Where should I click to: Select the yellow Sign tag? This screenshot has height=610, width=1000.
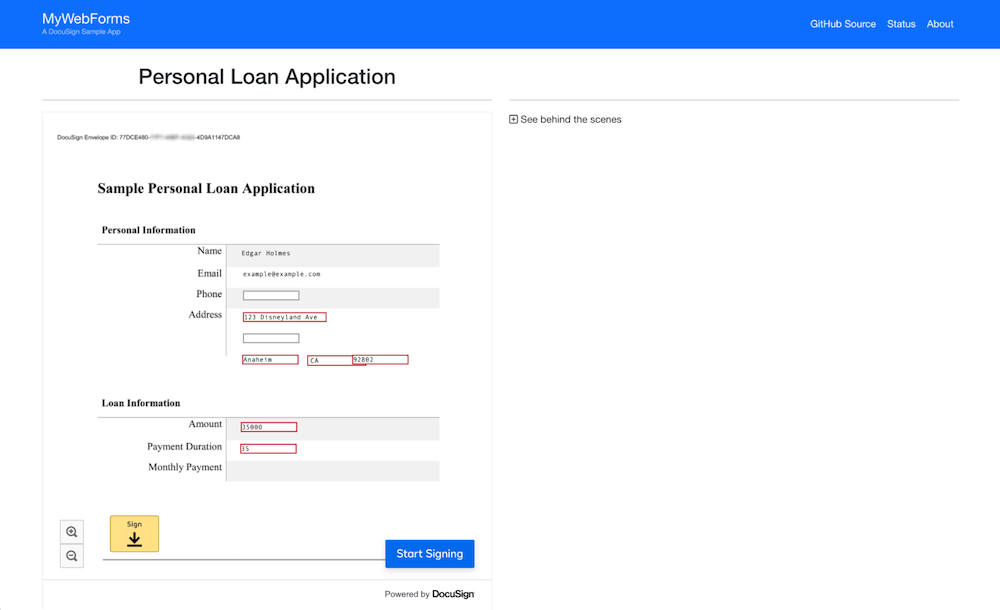pos(133,533)
